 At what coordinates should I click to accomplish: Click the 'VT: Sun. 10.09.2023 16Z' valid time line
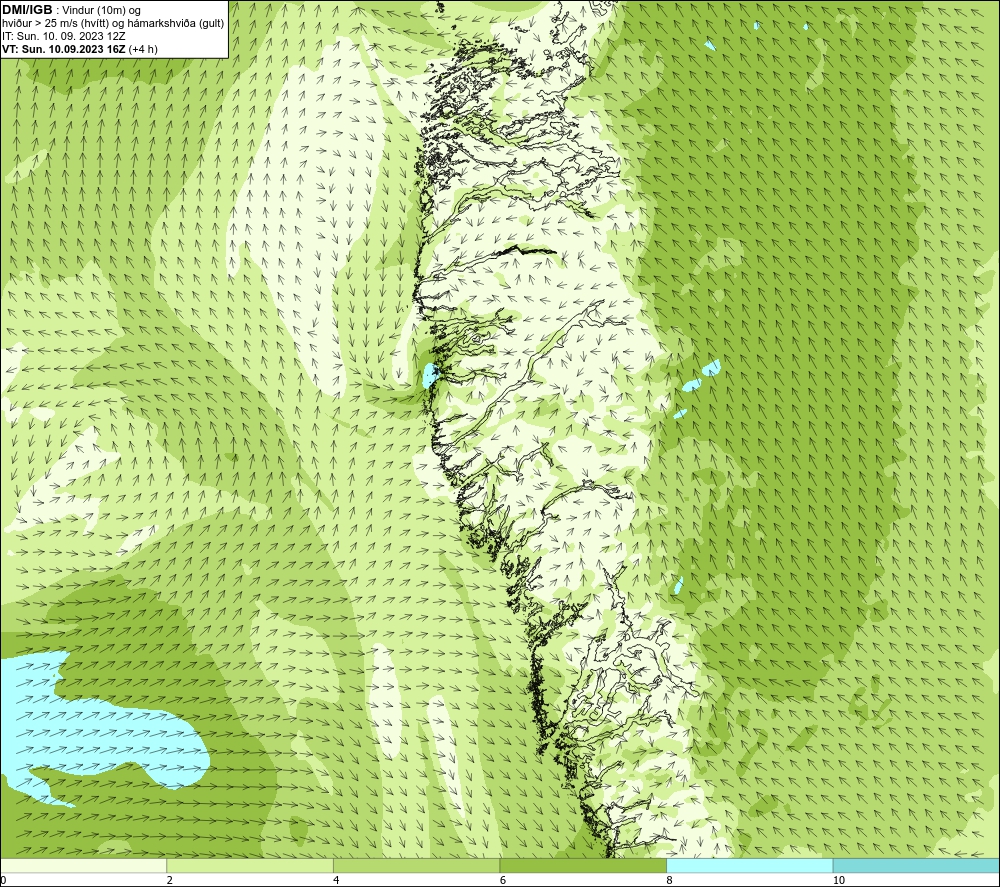click(64, 49)
